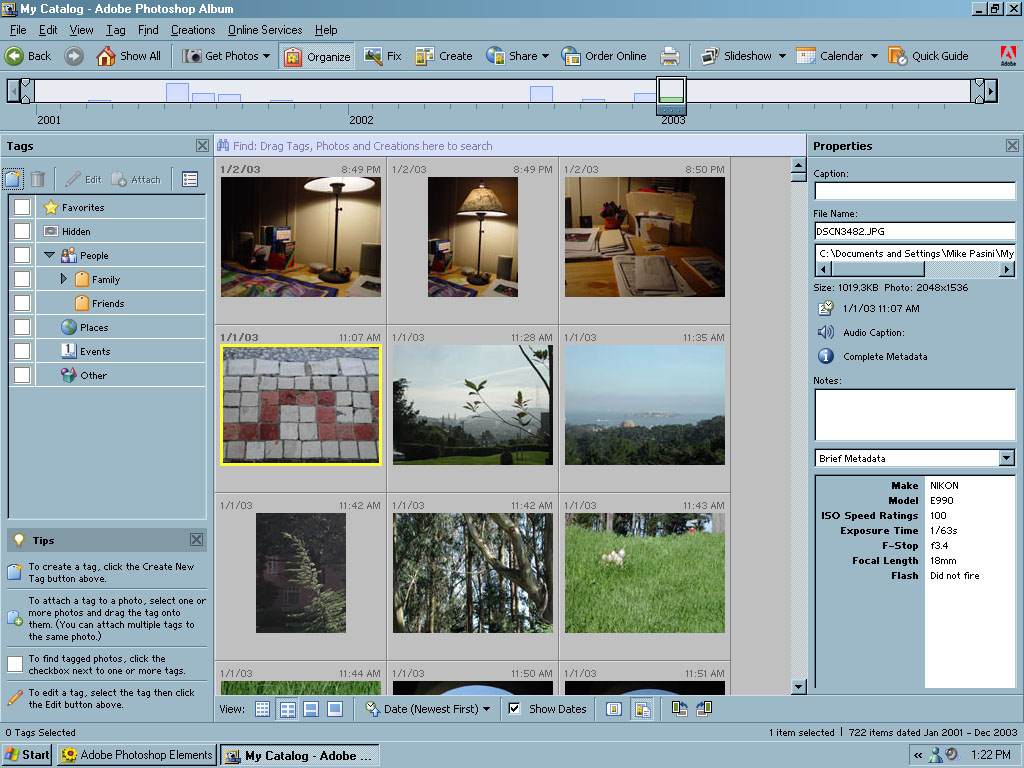
Task: Click the Rotate Left icon
Action: click(680, 709)
